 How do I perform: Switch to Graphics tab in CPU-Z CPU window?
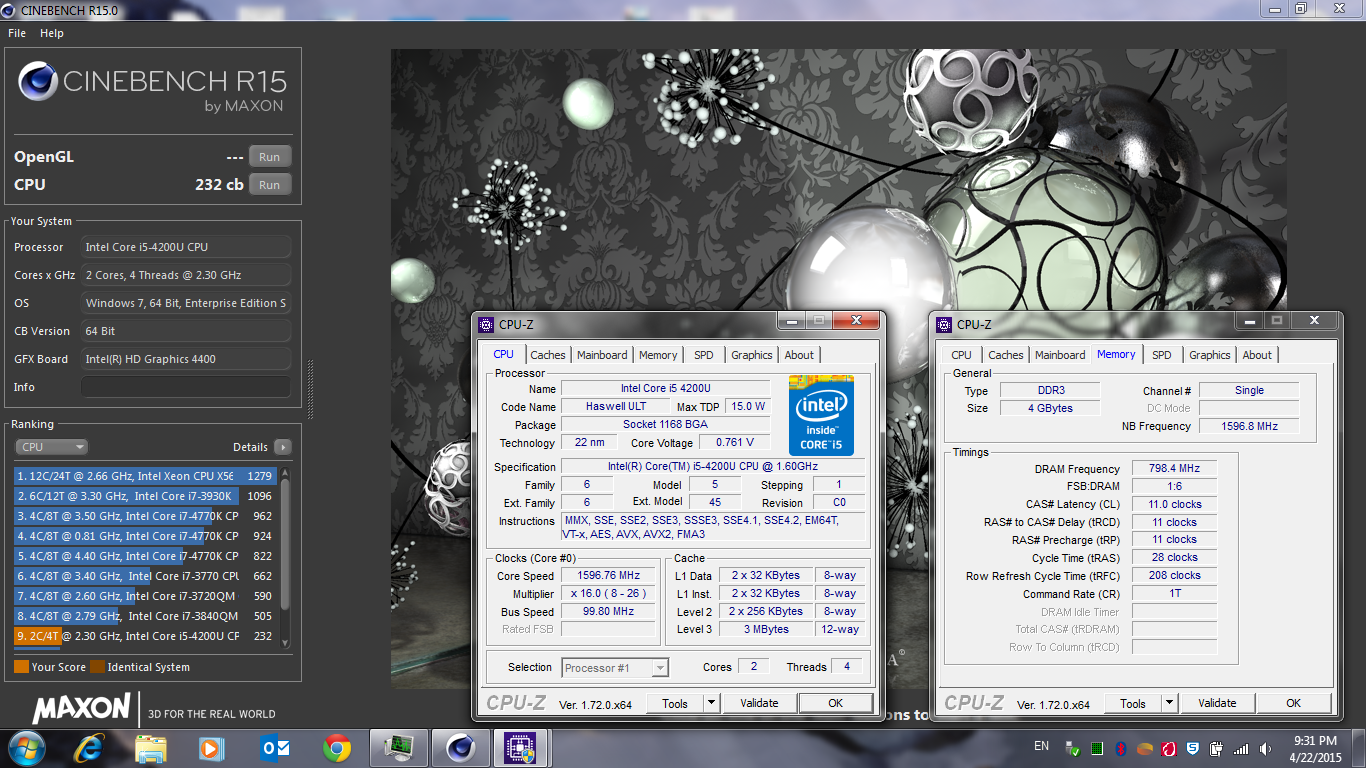pos(752,355)
